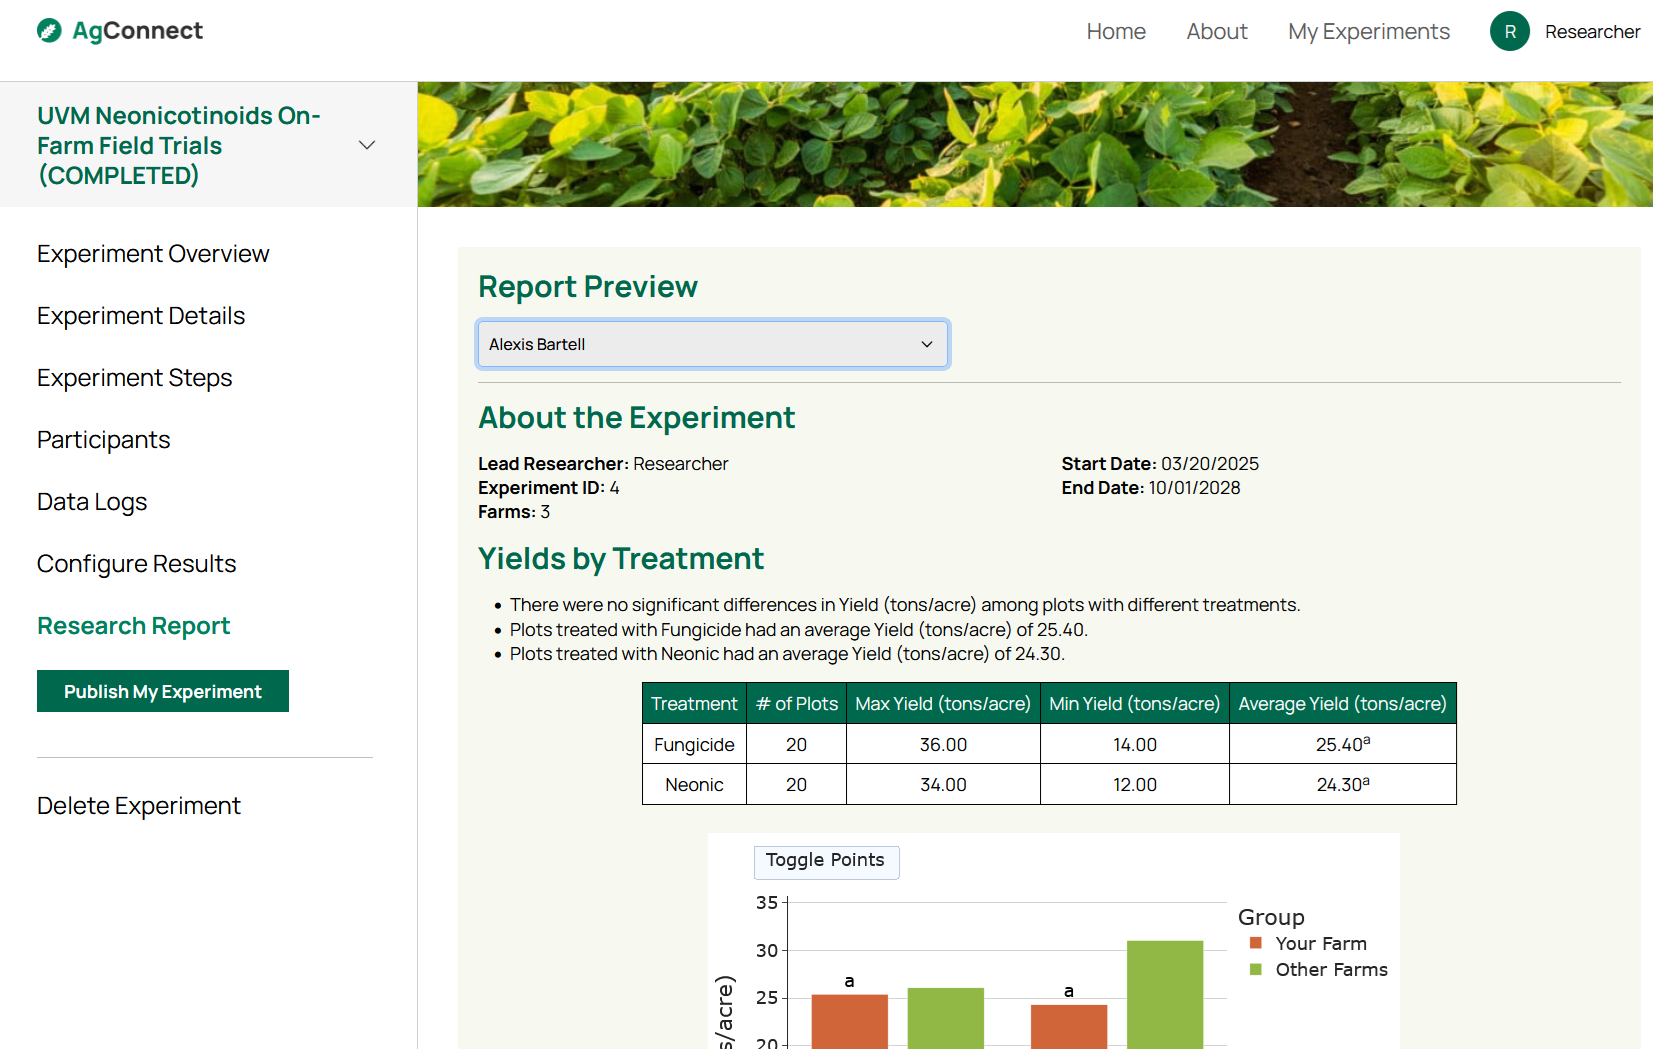Screen dimensions: 1653x1049
Task: Click the soybean field banner image
Action: (x=1034, y=145)
